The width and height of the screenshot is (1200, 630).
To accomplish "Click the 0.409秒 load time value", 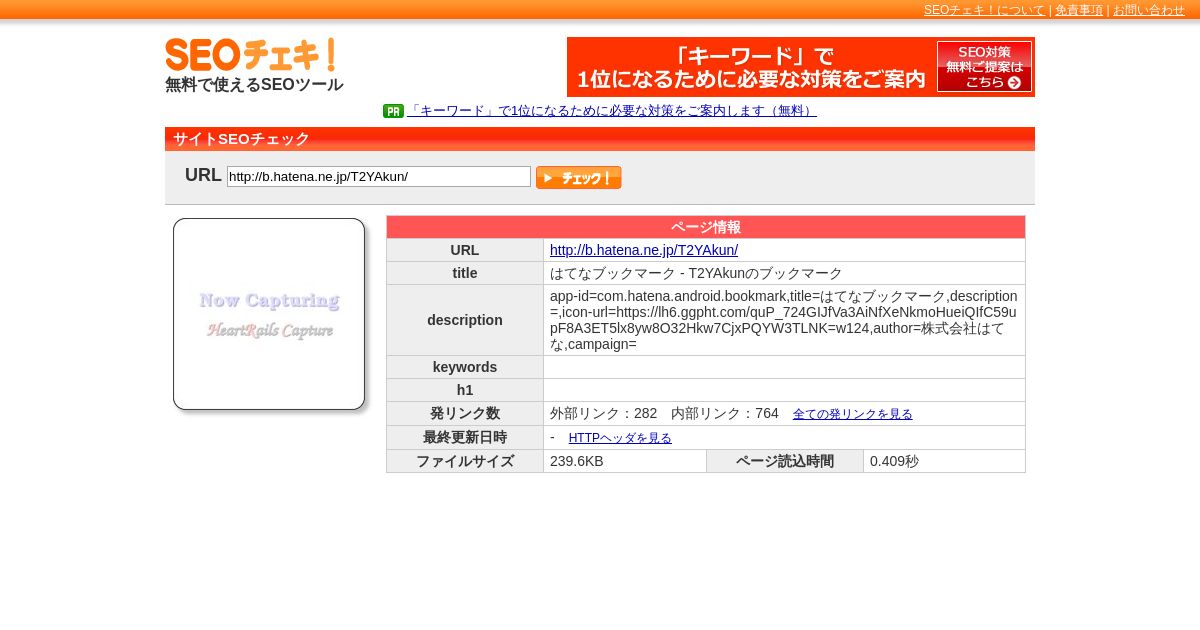I will [x=894, y=461].
